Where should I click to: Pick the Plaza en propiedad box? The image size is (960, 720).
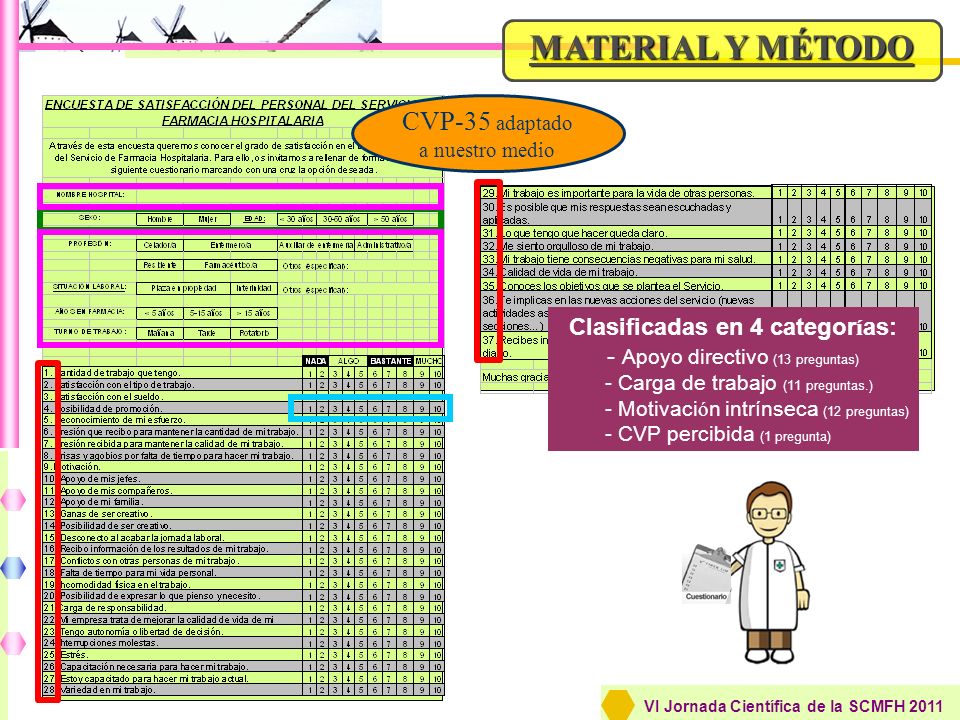coord(183,288)
